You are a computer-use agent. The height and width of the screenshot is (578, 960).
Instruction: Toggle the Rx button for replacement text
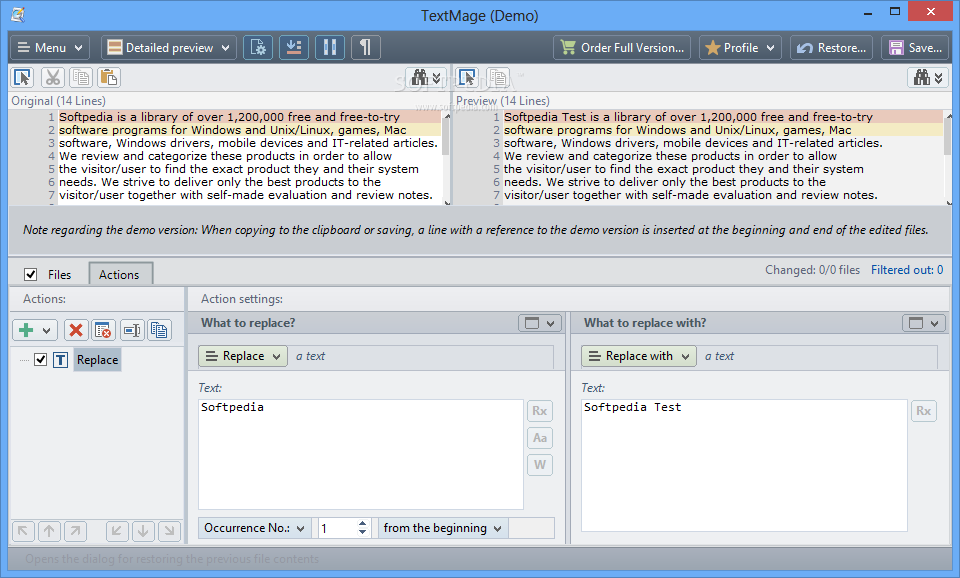coord(923,411)
